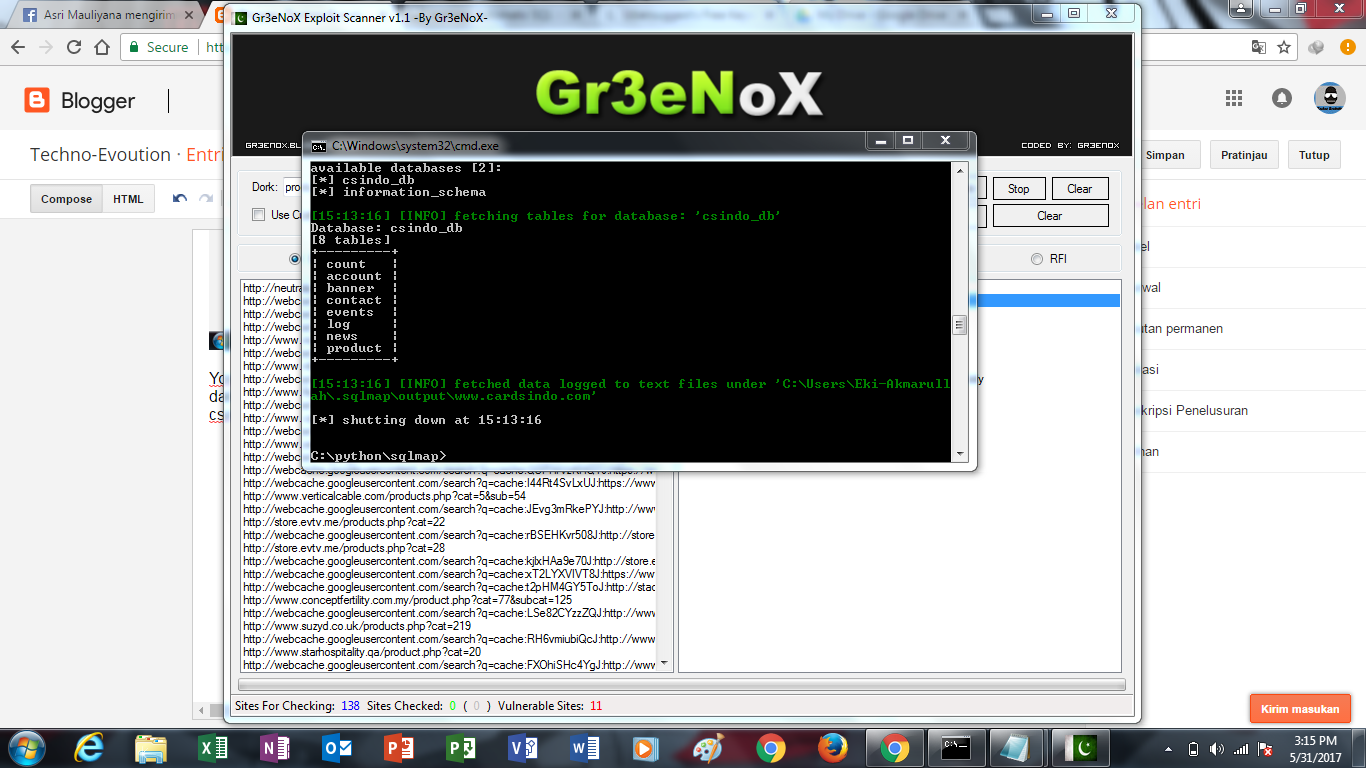This screenshot has height=768, width=1366.
Task: Switch to the Compose tab in Blogger
Action: 66,198
